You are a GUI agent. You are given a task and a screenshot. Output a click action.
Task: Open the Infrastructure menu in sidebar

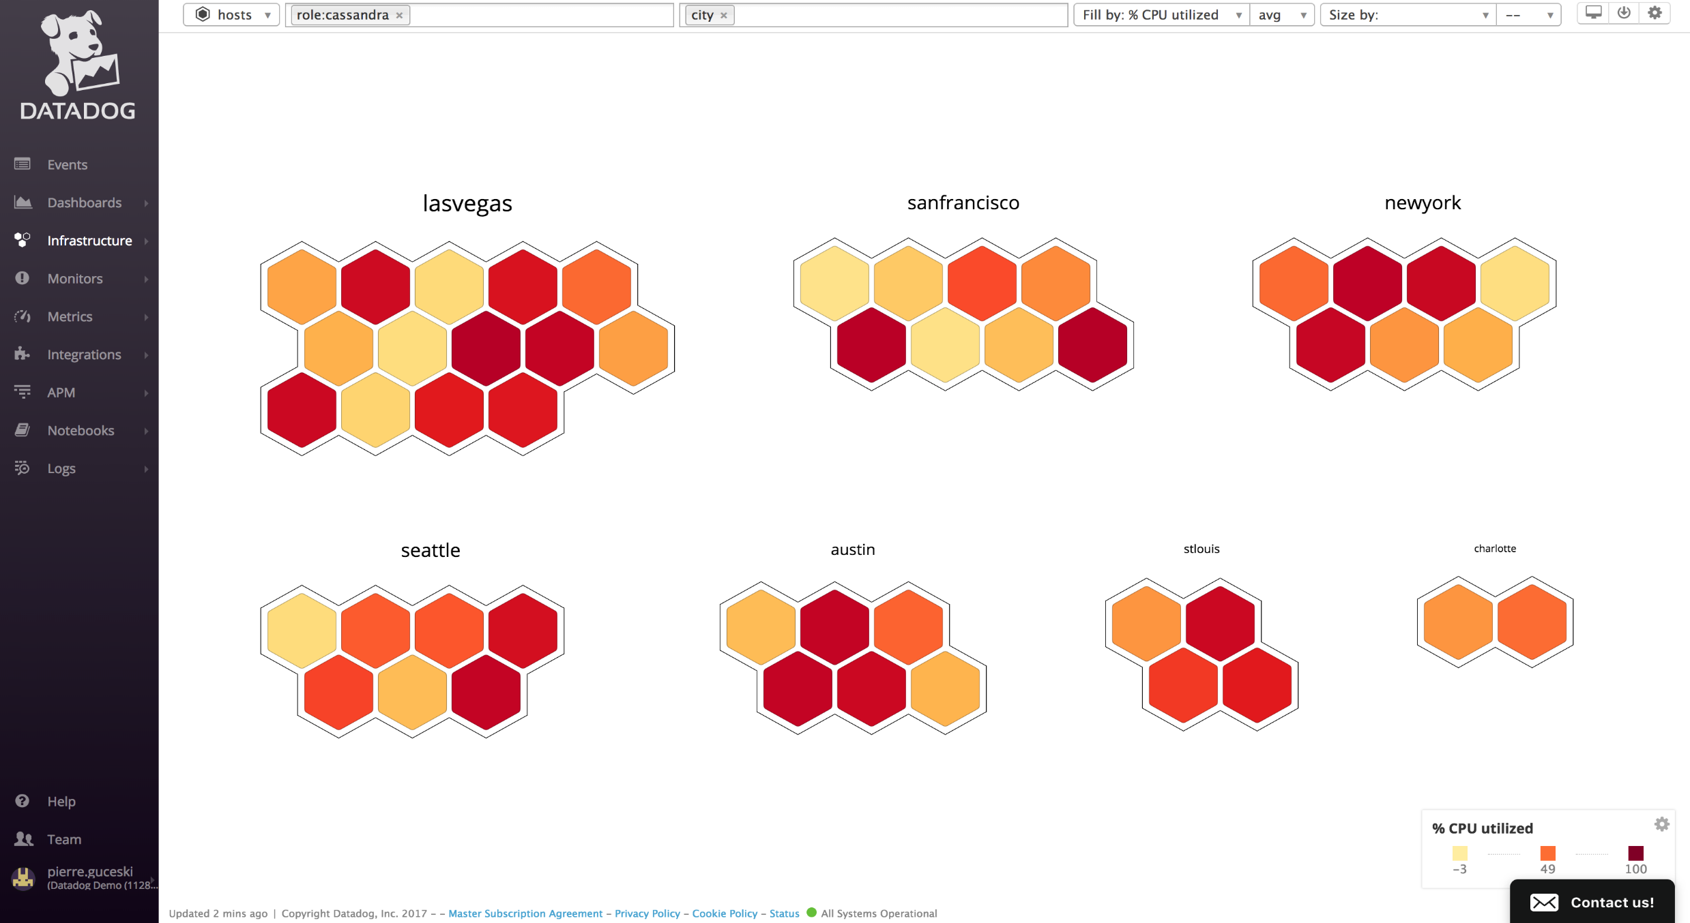[89, 241]
